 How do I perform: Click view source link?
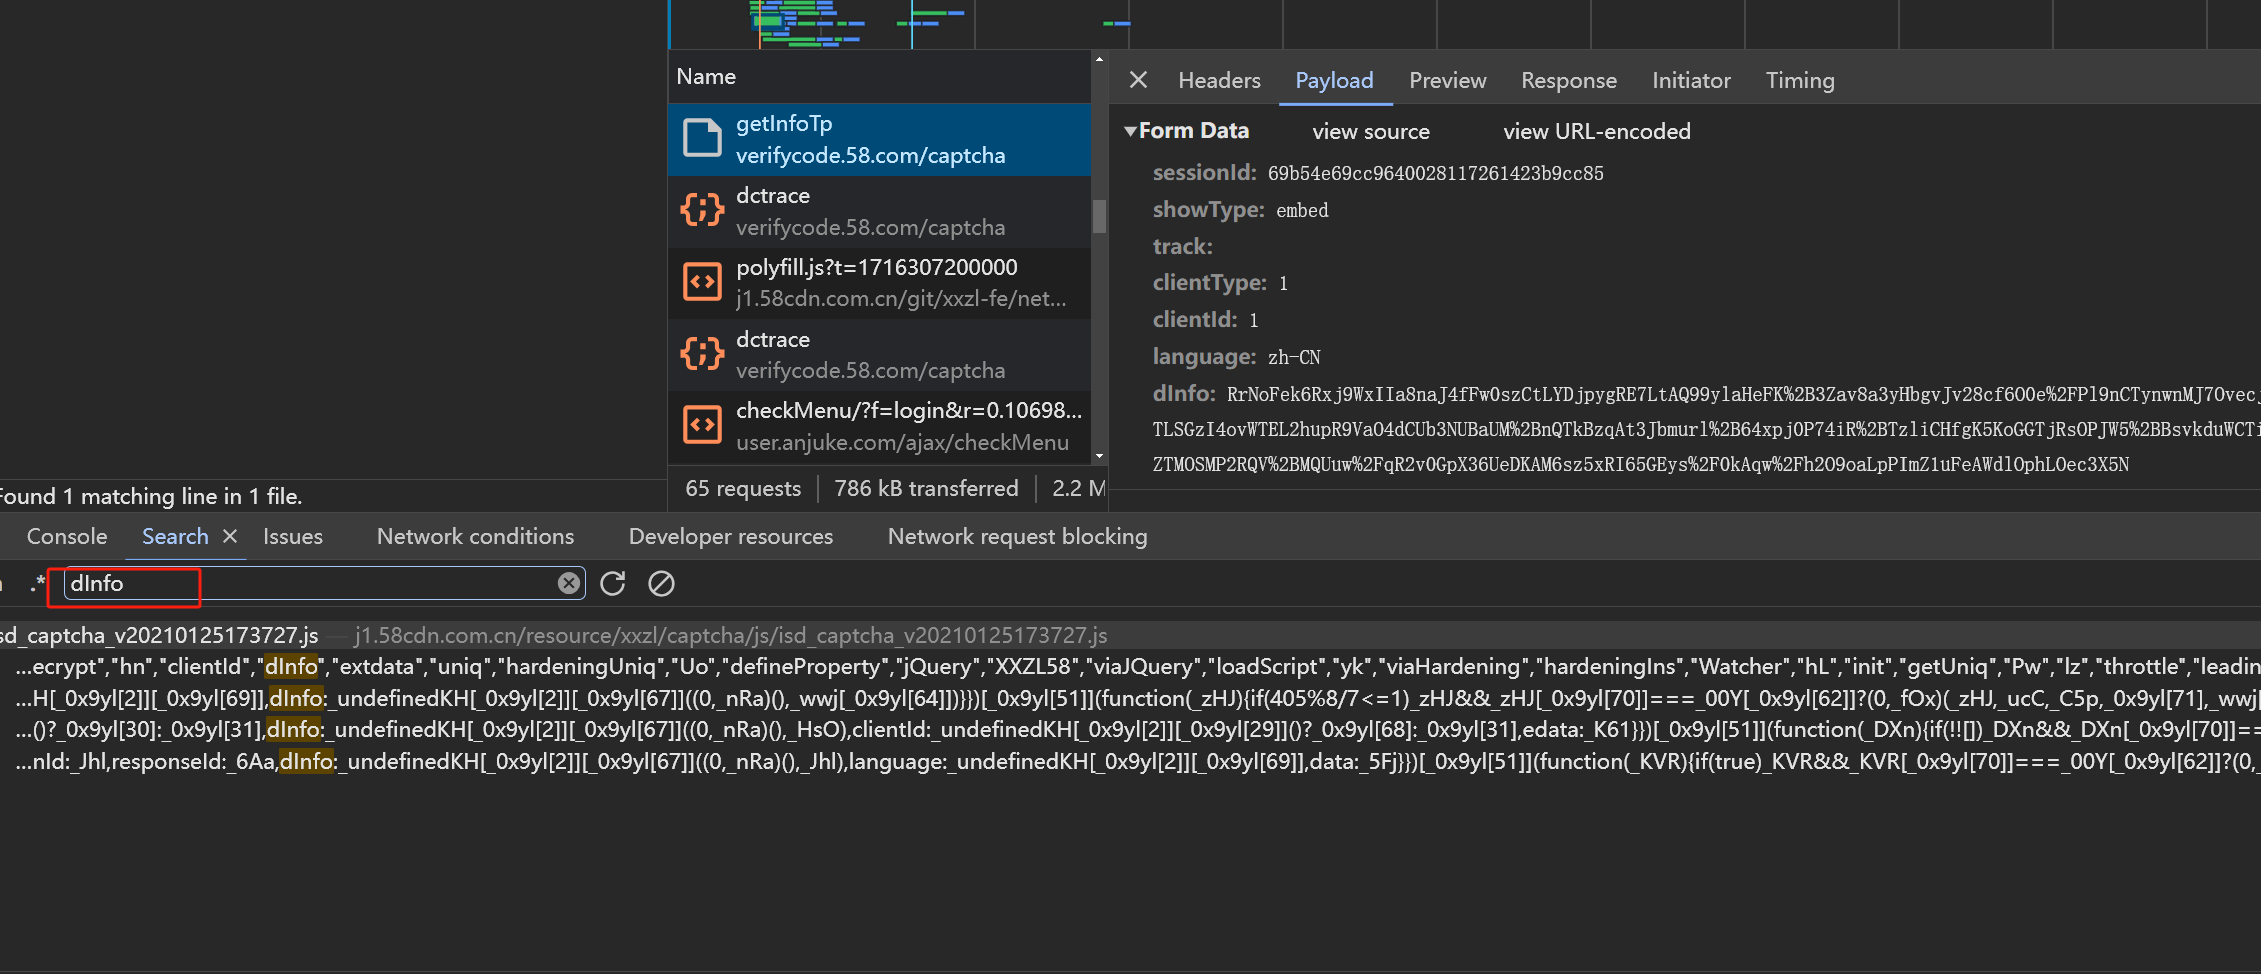click(1370, 131)
